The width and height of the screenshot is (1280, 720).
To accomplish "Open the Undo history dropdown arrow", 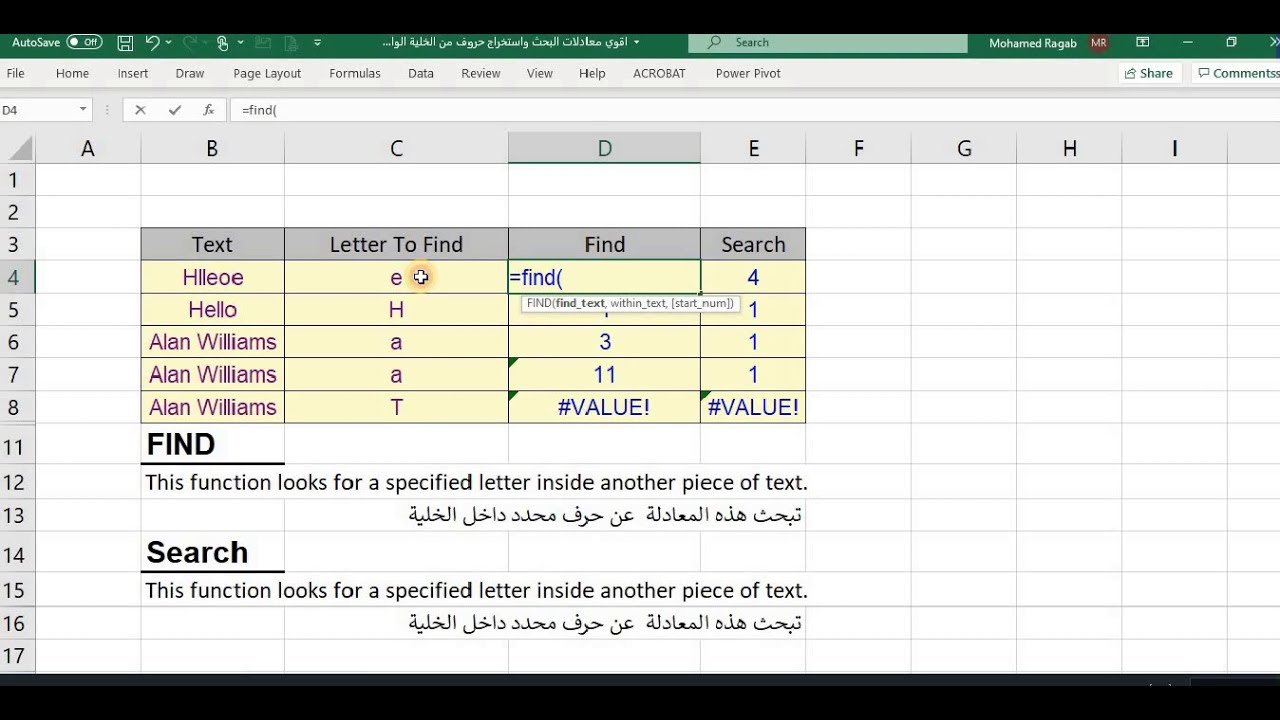I will pyautogui.click(x=168, y=42).
